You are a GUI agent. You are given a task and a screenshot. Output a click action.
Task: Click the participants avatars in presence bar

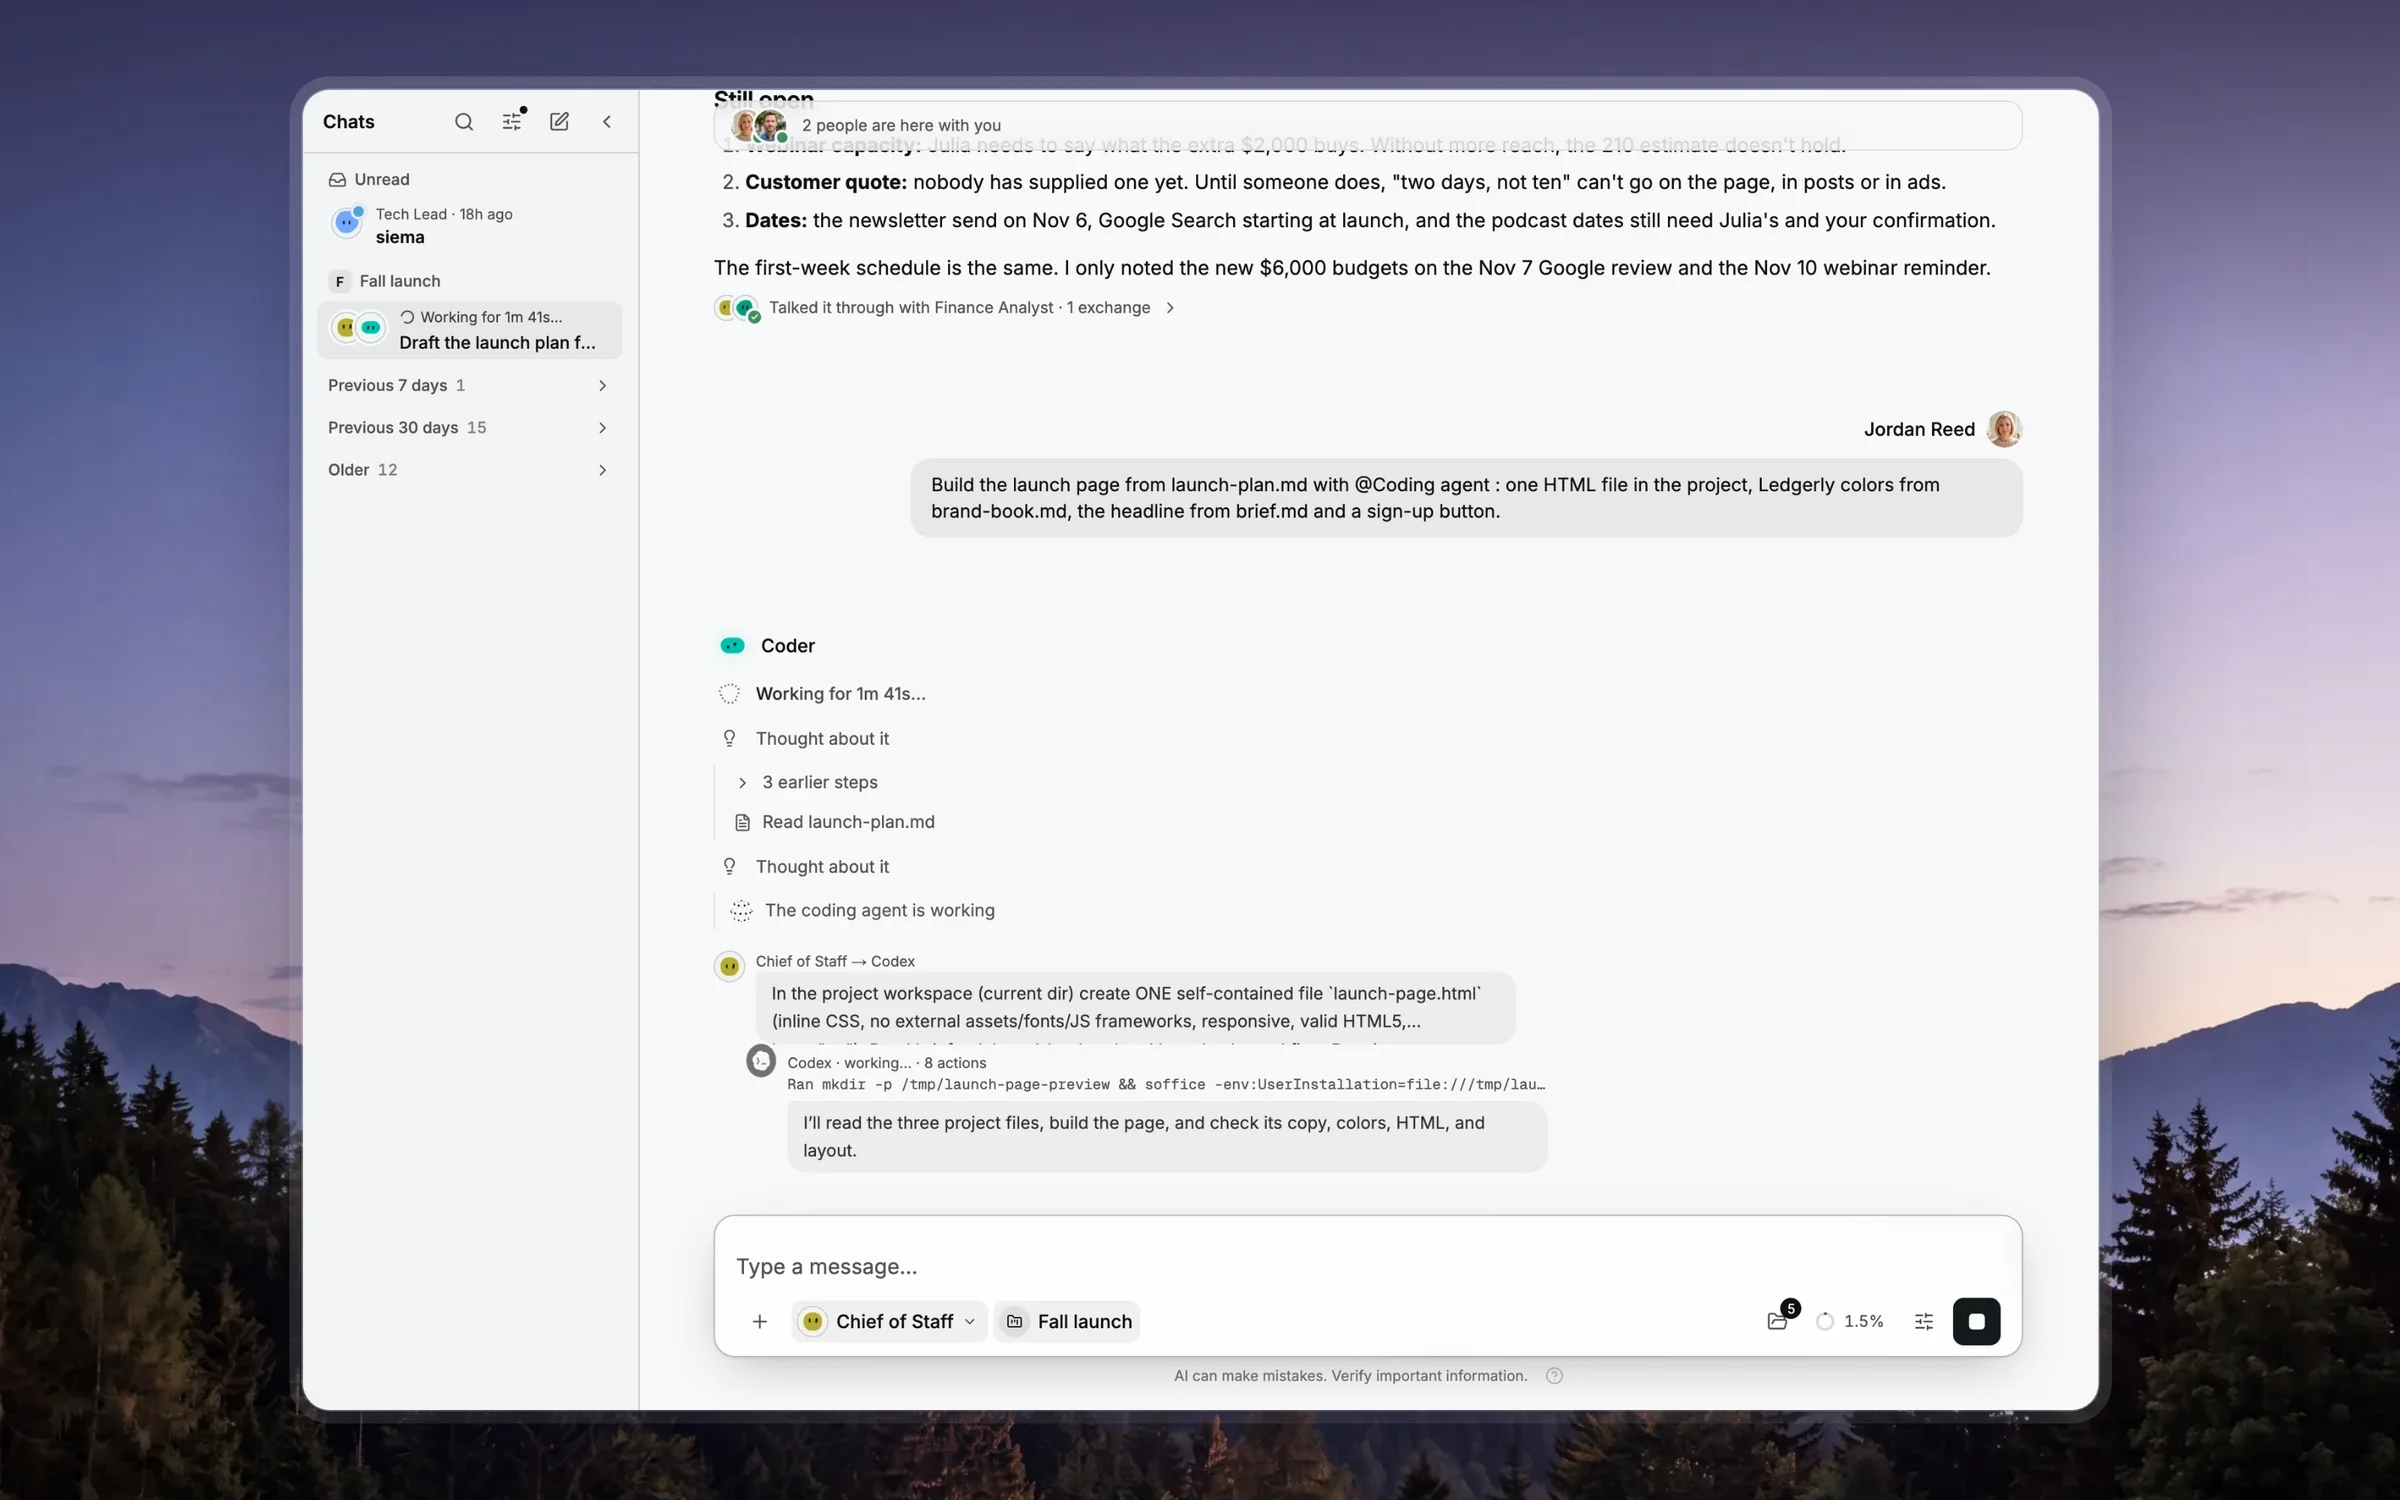click(758, 126)
